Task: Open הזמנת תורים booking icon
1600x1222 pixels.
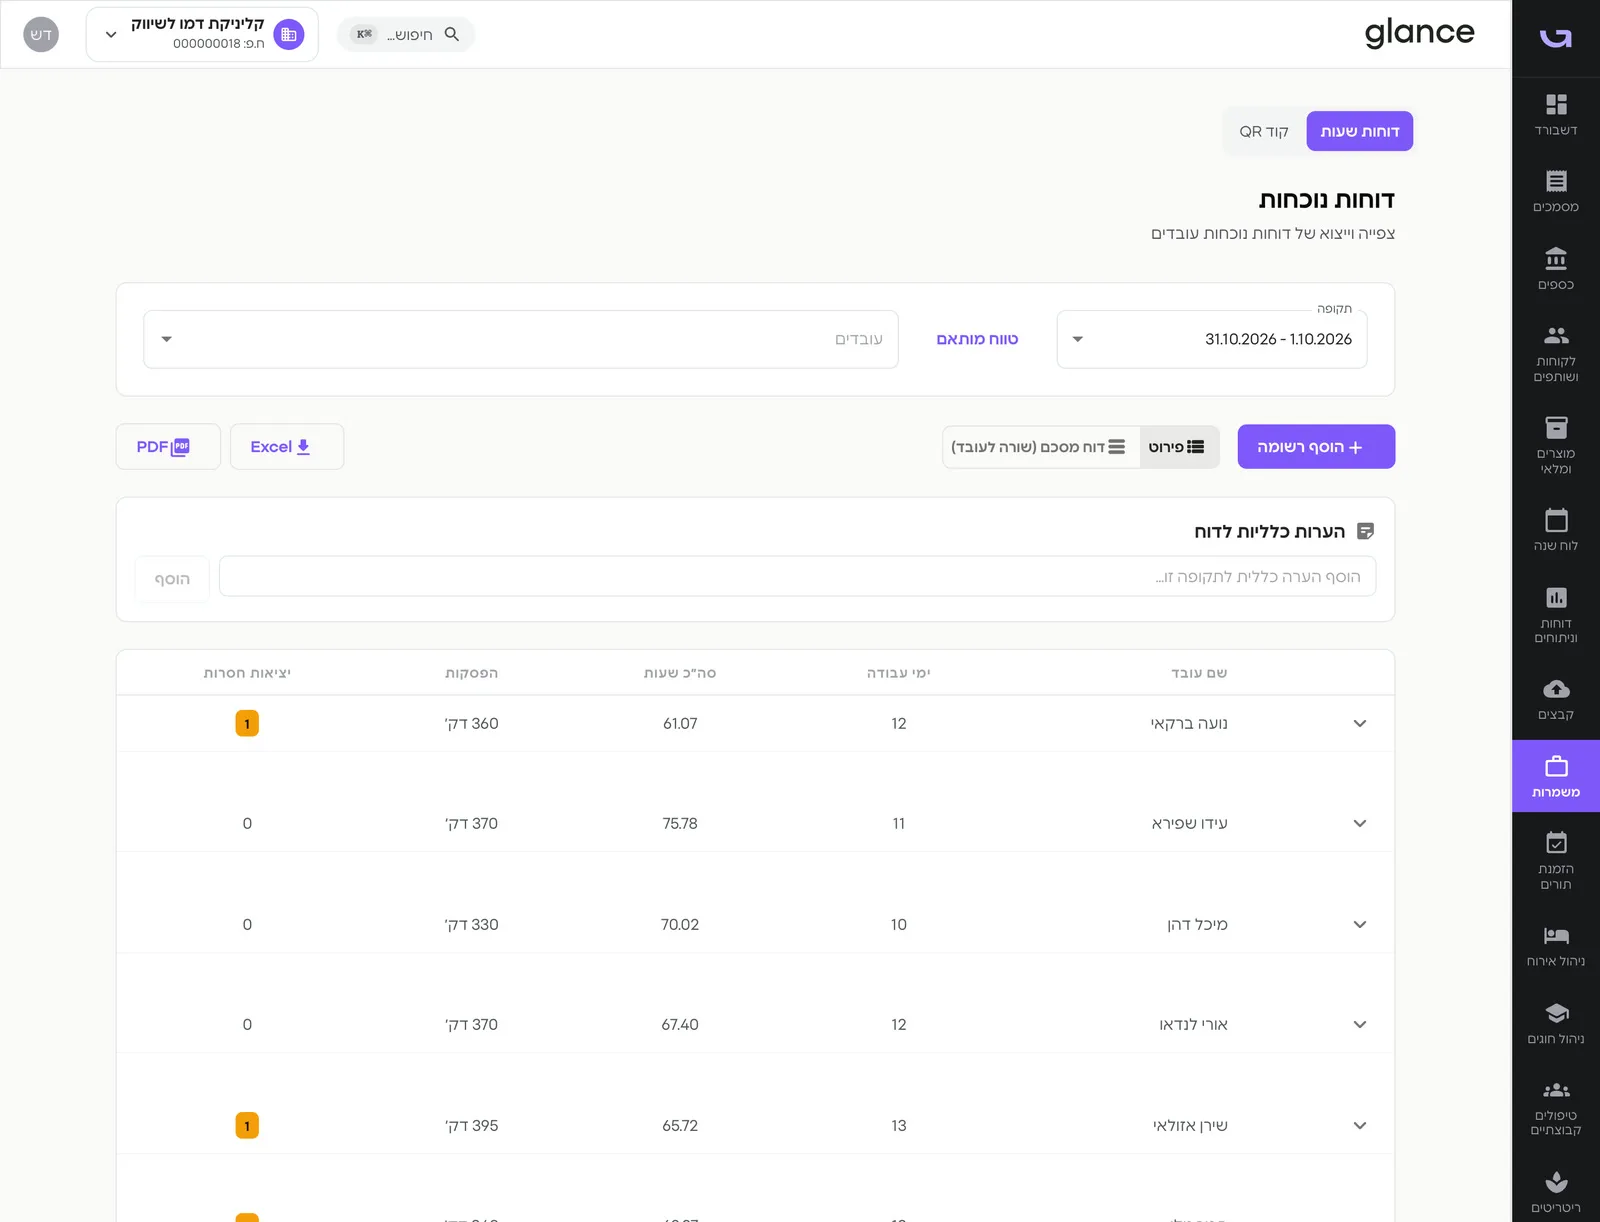Action: 1556,861
